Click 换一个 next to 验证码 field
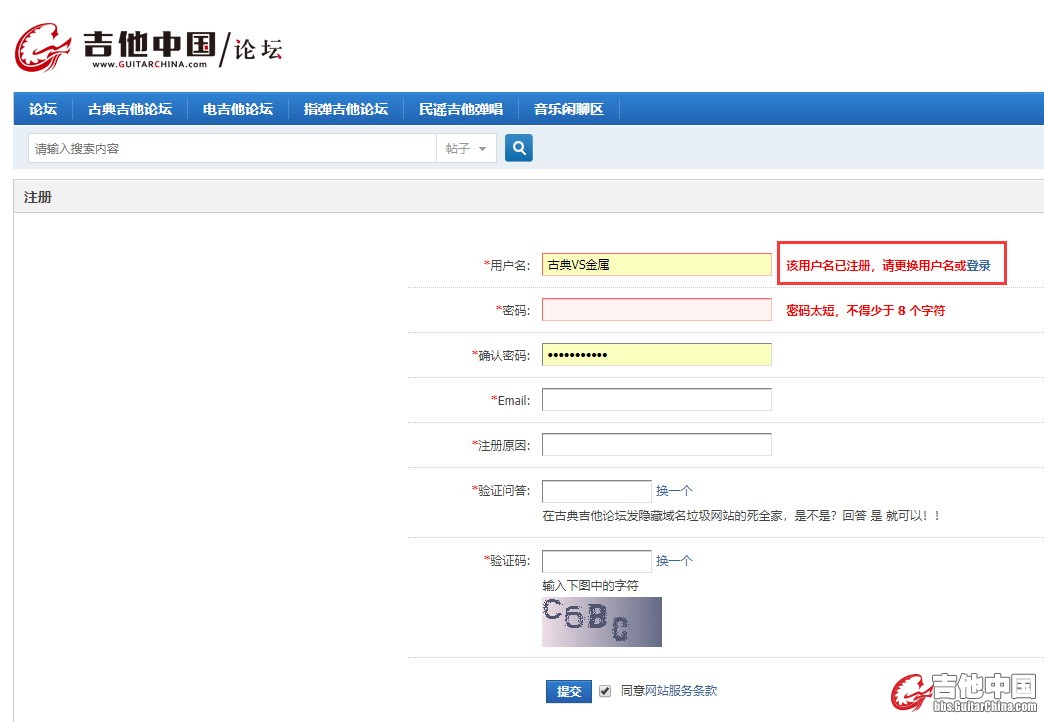This screenshot has width=1044, height=722. 674,561
